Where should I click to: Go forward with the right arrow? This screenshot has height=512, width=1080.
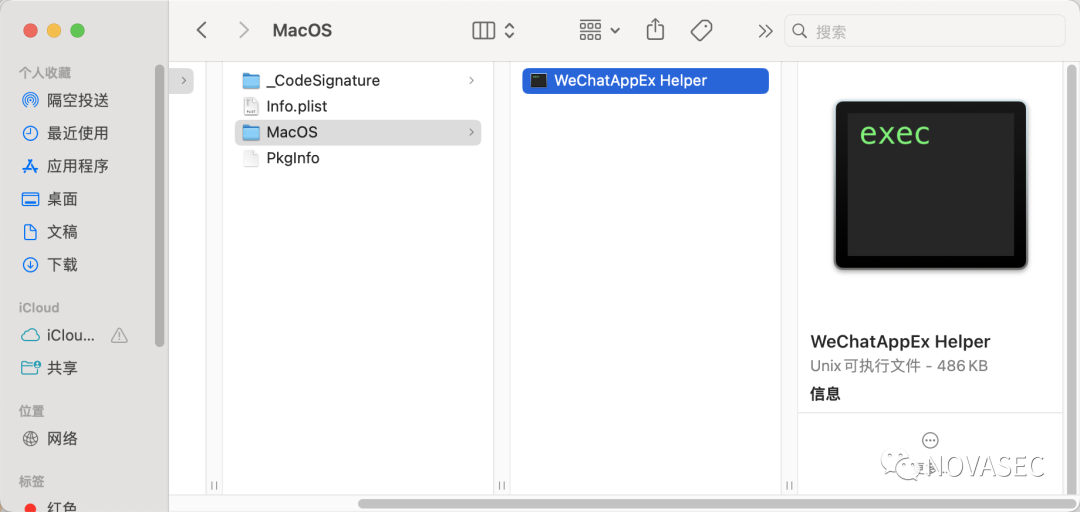244,30
